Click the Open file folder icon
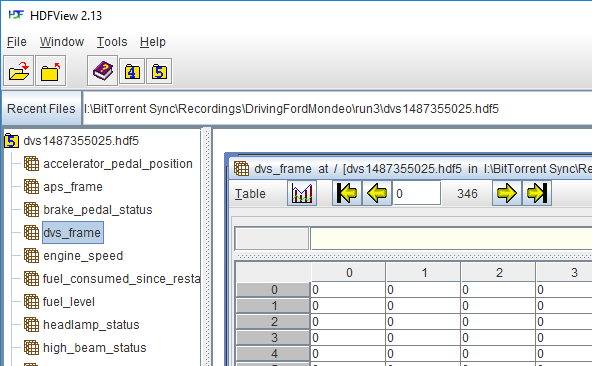This screenshot has height=366, width=592. (18, 71)
